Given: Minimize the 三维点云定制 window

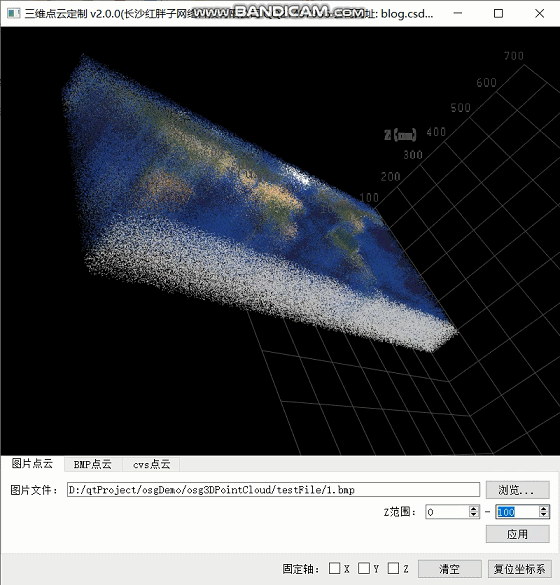Looking at the screenshot, I should pos(458,13).
